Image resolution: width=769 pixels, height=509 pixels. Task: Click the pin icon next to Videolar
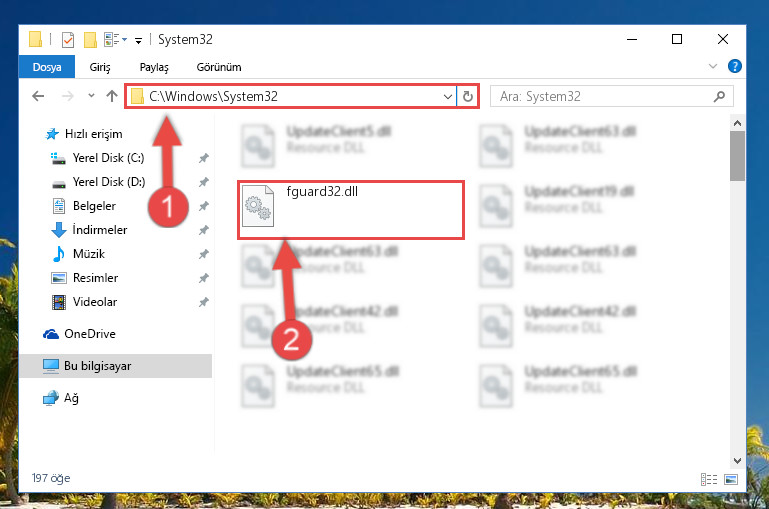(x=204, y=302)
